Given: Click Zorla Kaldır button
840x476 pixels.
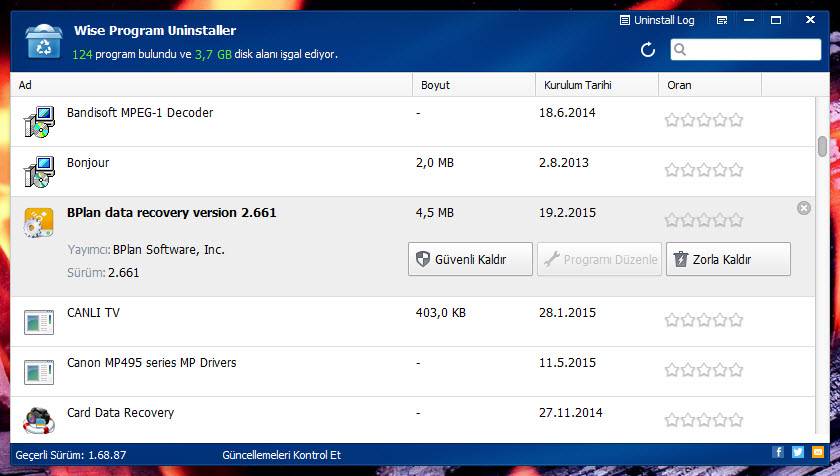Looking at the screenshot, I should click(x=728, y=259).
